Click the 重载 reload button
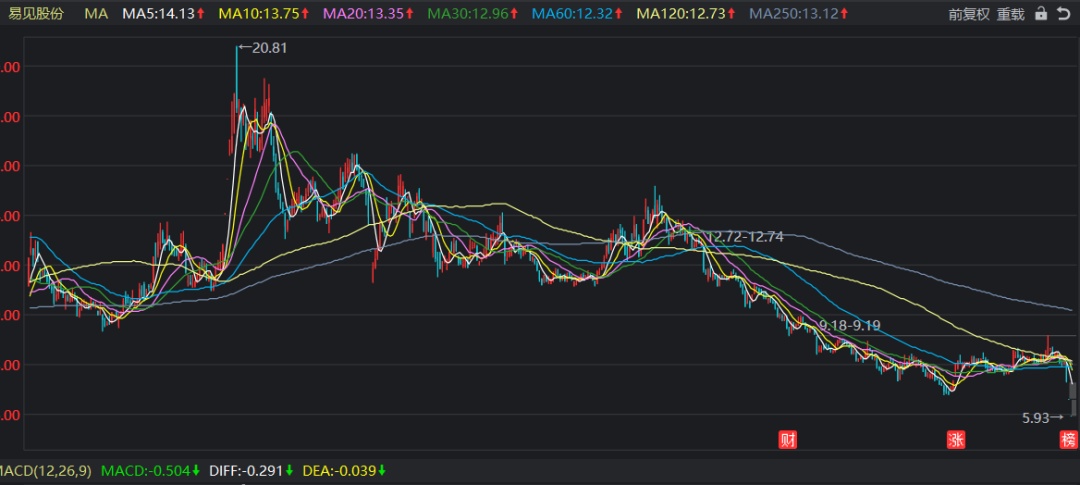This screenshot has height=485, width=1080. (1011, 14)
